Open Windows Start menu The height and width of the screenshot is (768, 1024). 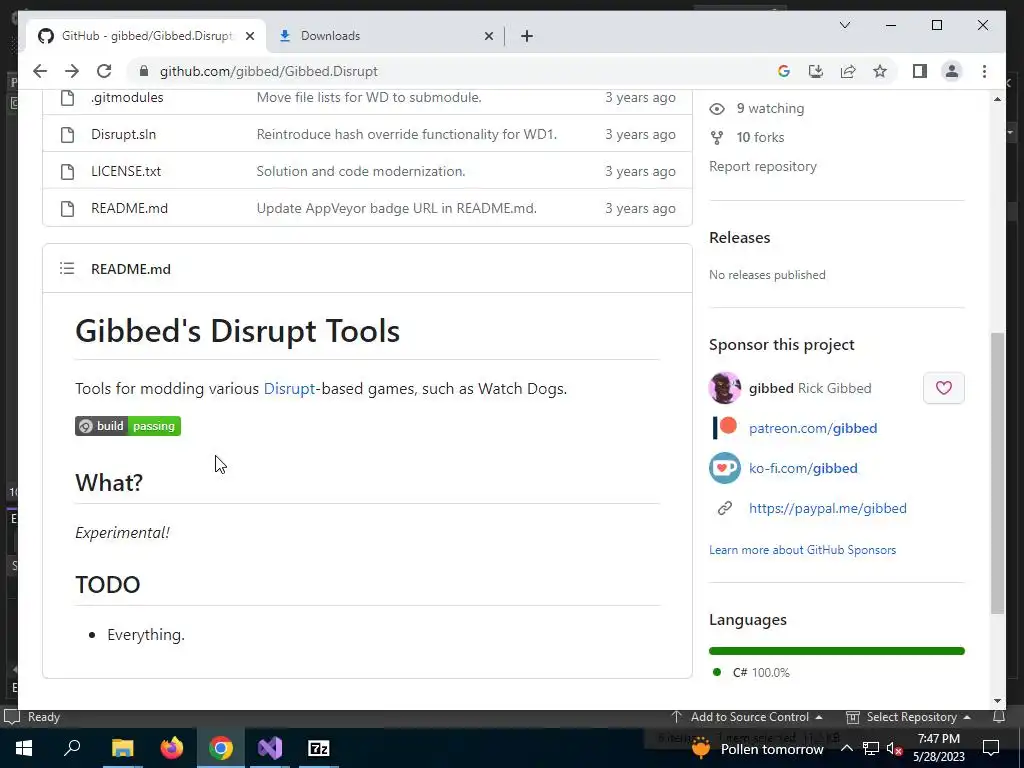coord(24,748)
